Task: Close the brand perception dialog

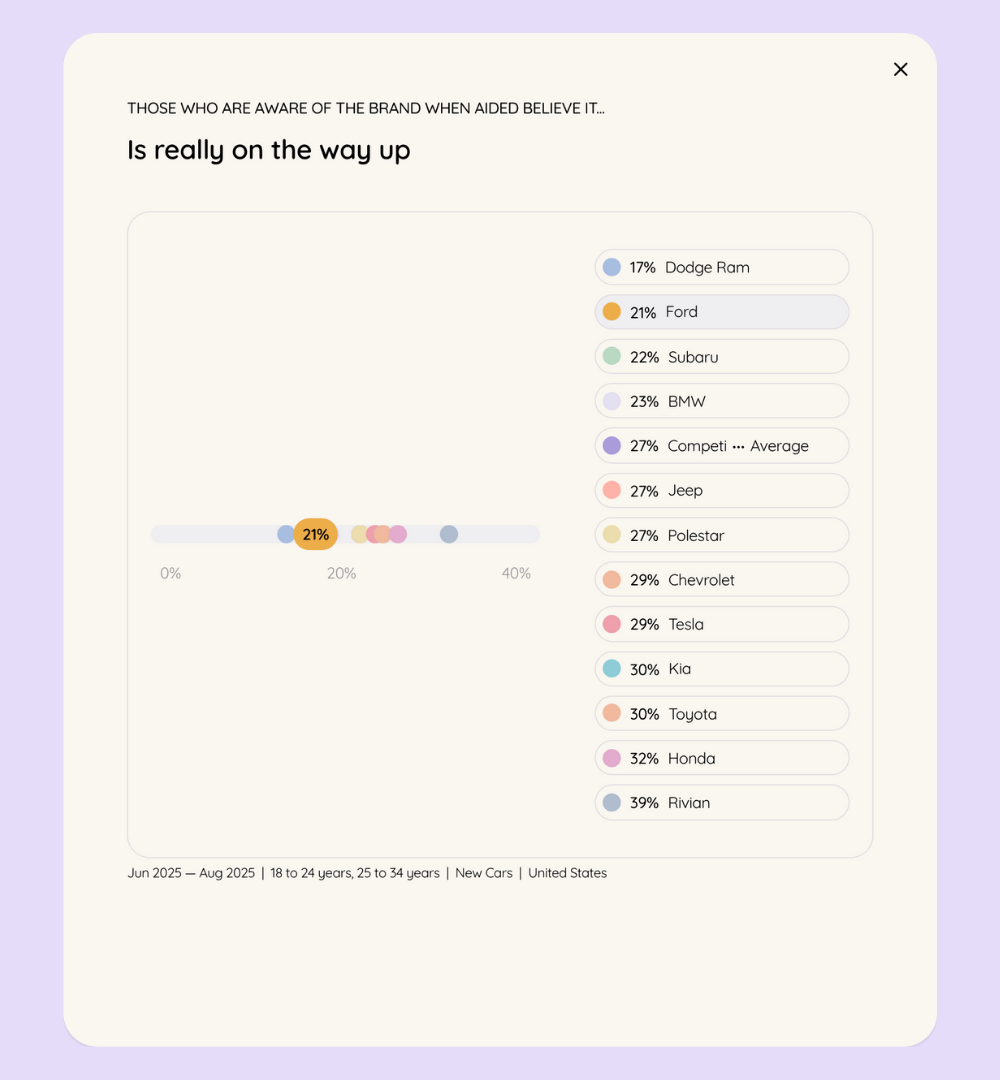Action: tap(900, 69)
